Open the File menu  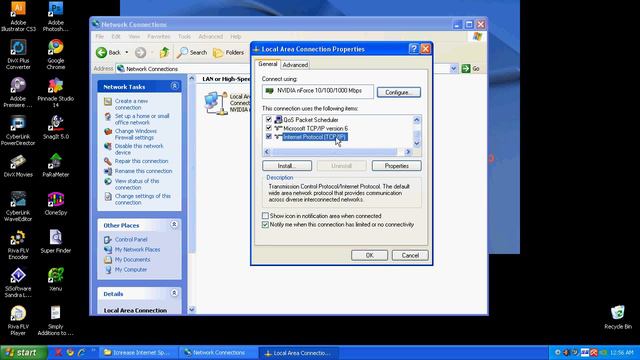[100, 36]
